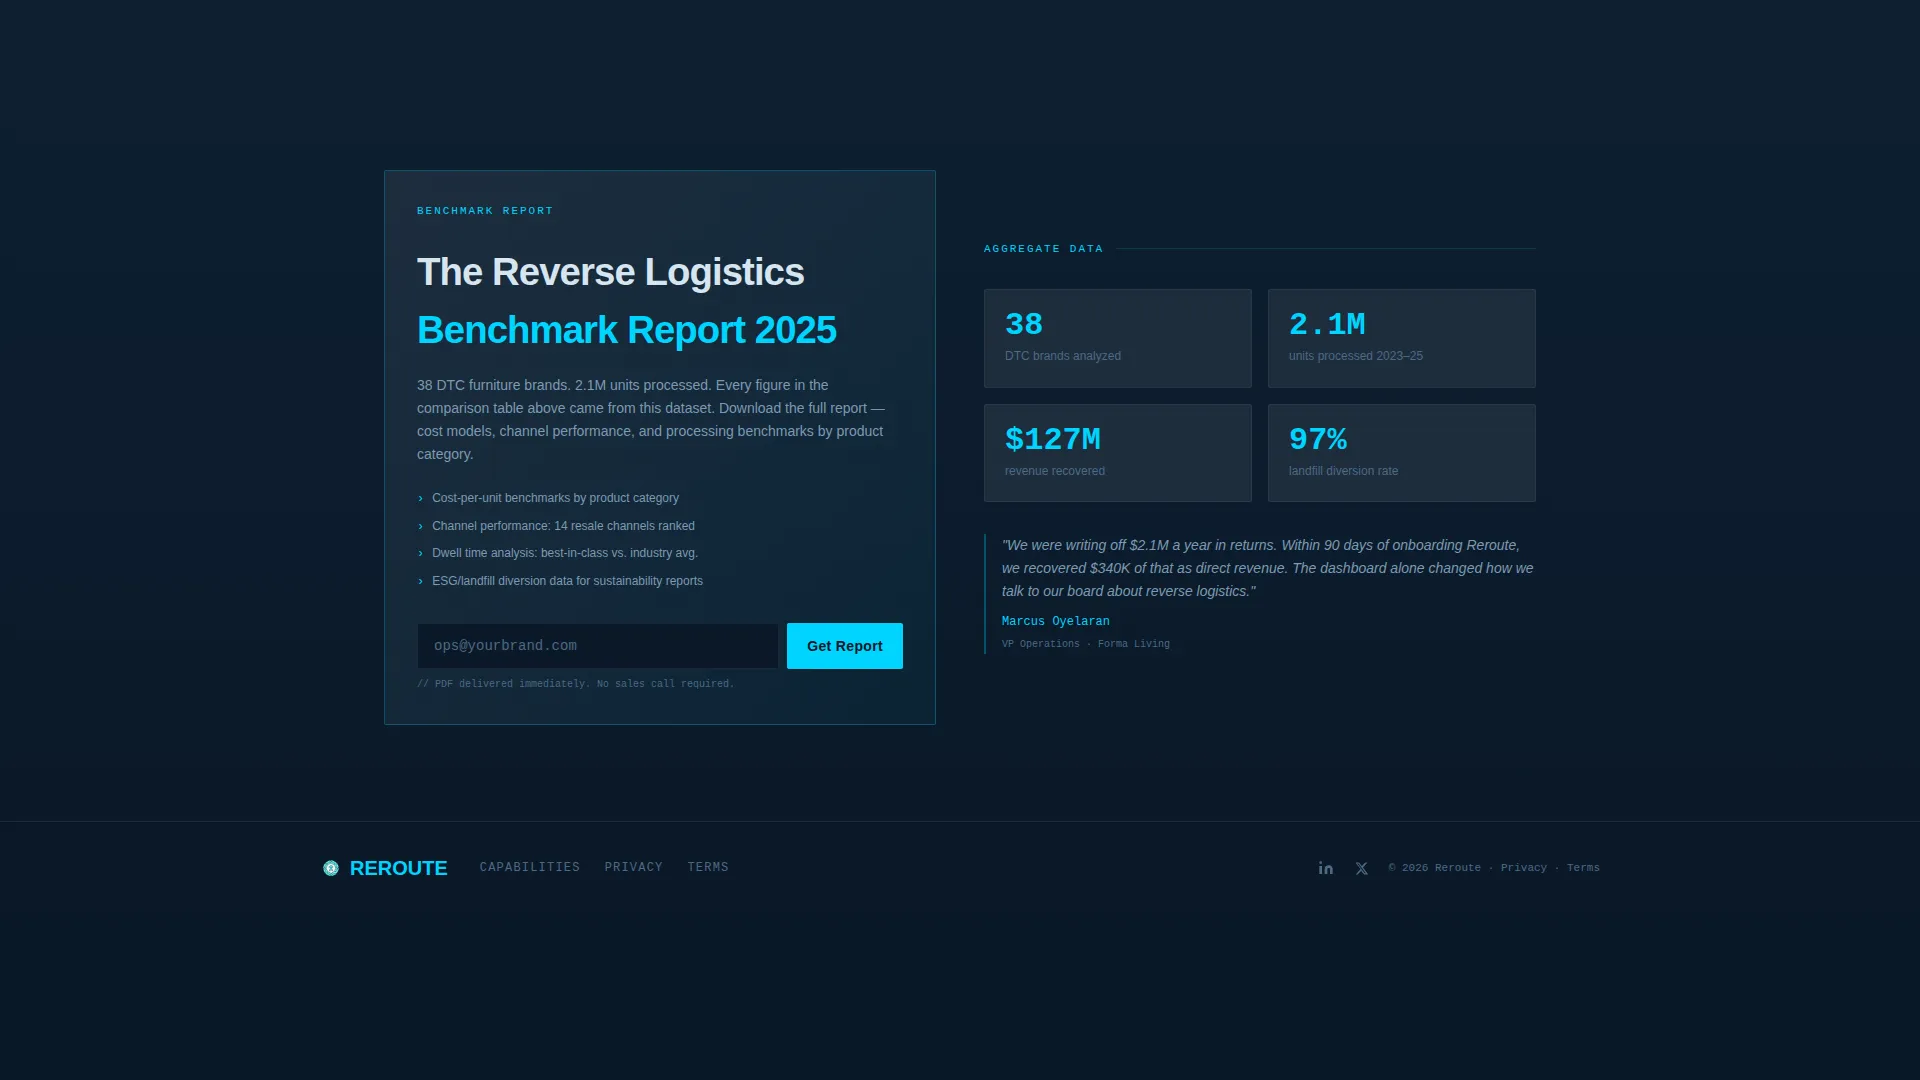Click 'VP Operations · Forma Living' caption
Viewport: 1920px width, 1080px height.
1085,644
